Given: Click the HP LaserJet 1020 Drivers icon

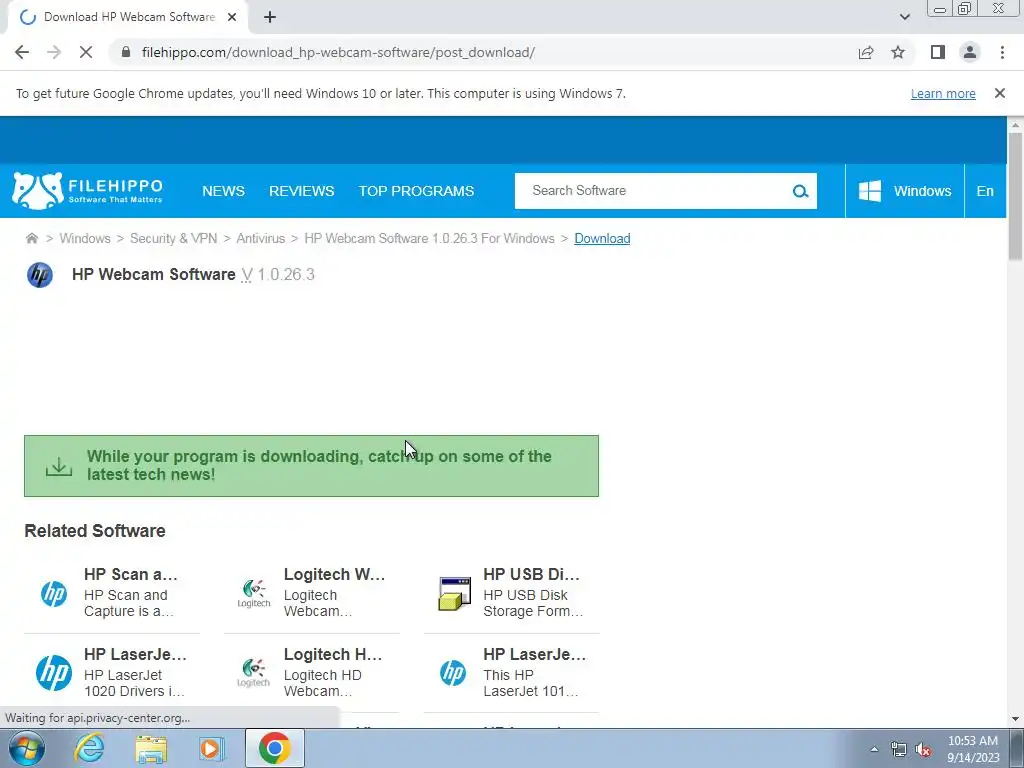Looking at the screenshot, I should [x=54, y=673].
